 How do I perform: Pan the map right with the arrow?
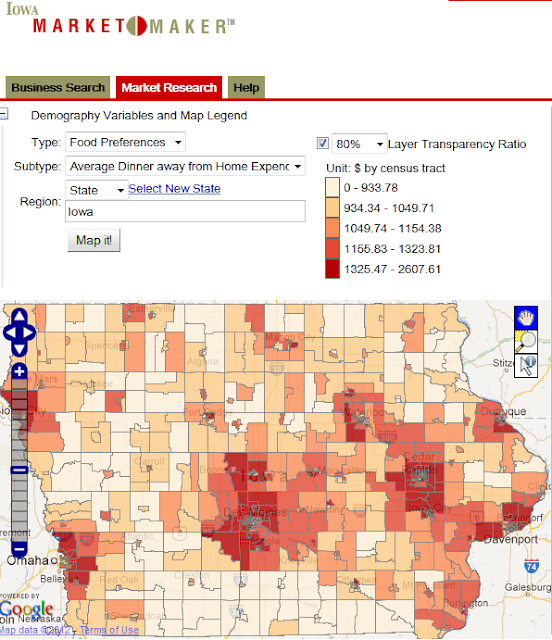point(29,333)
